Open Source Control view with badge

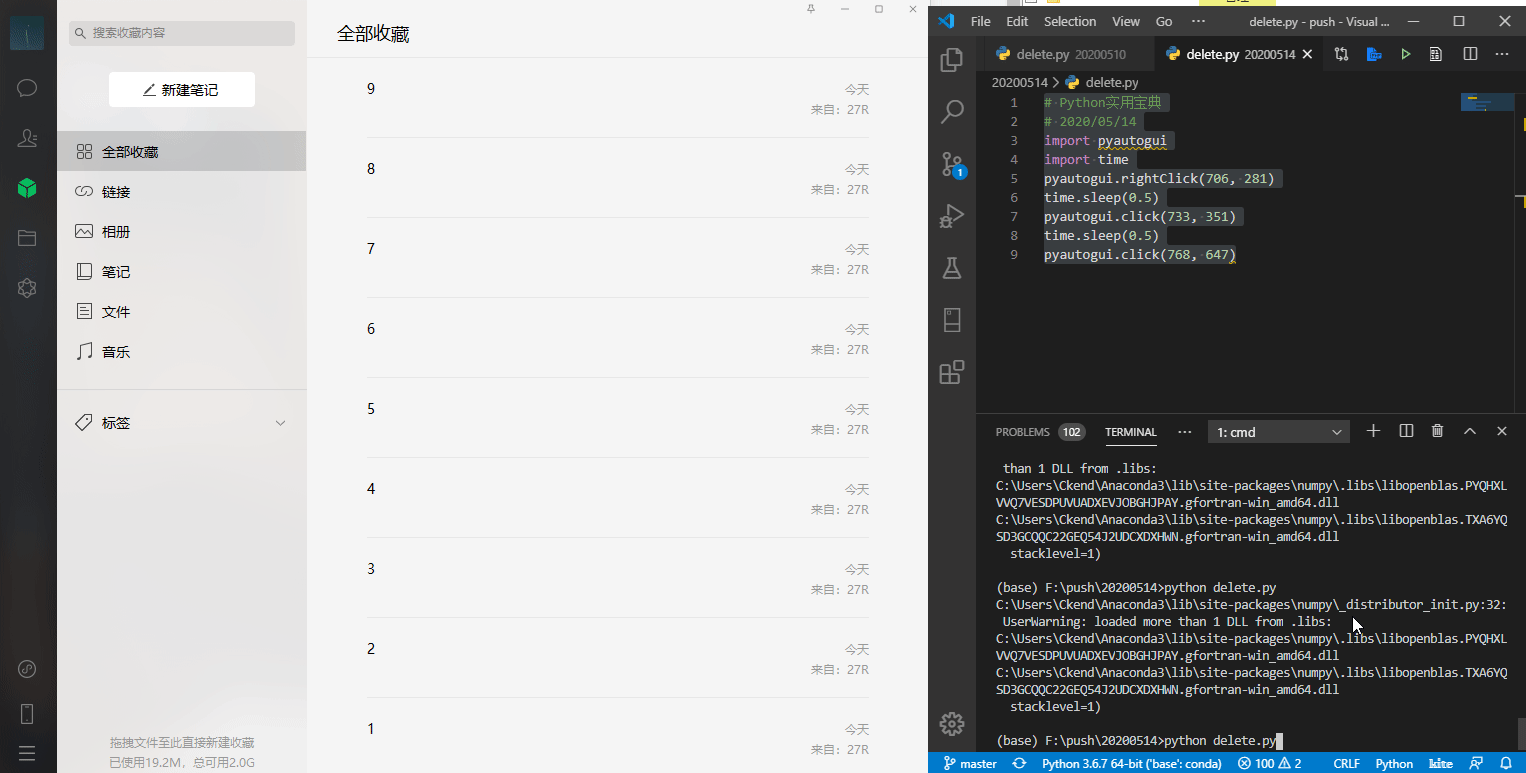pyautogui.click(x=952, y=164)
